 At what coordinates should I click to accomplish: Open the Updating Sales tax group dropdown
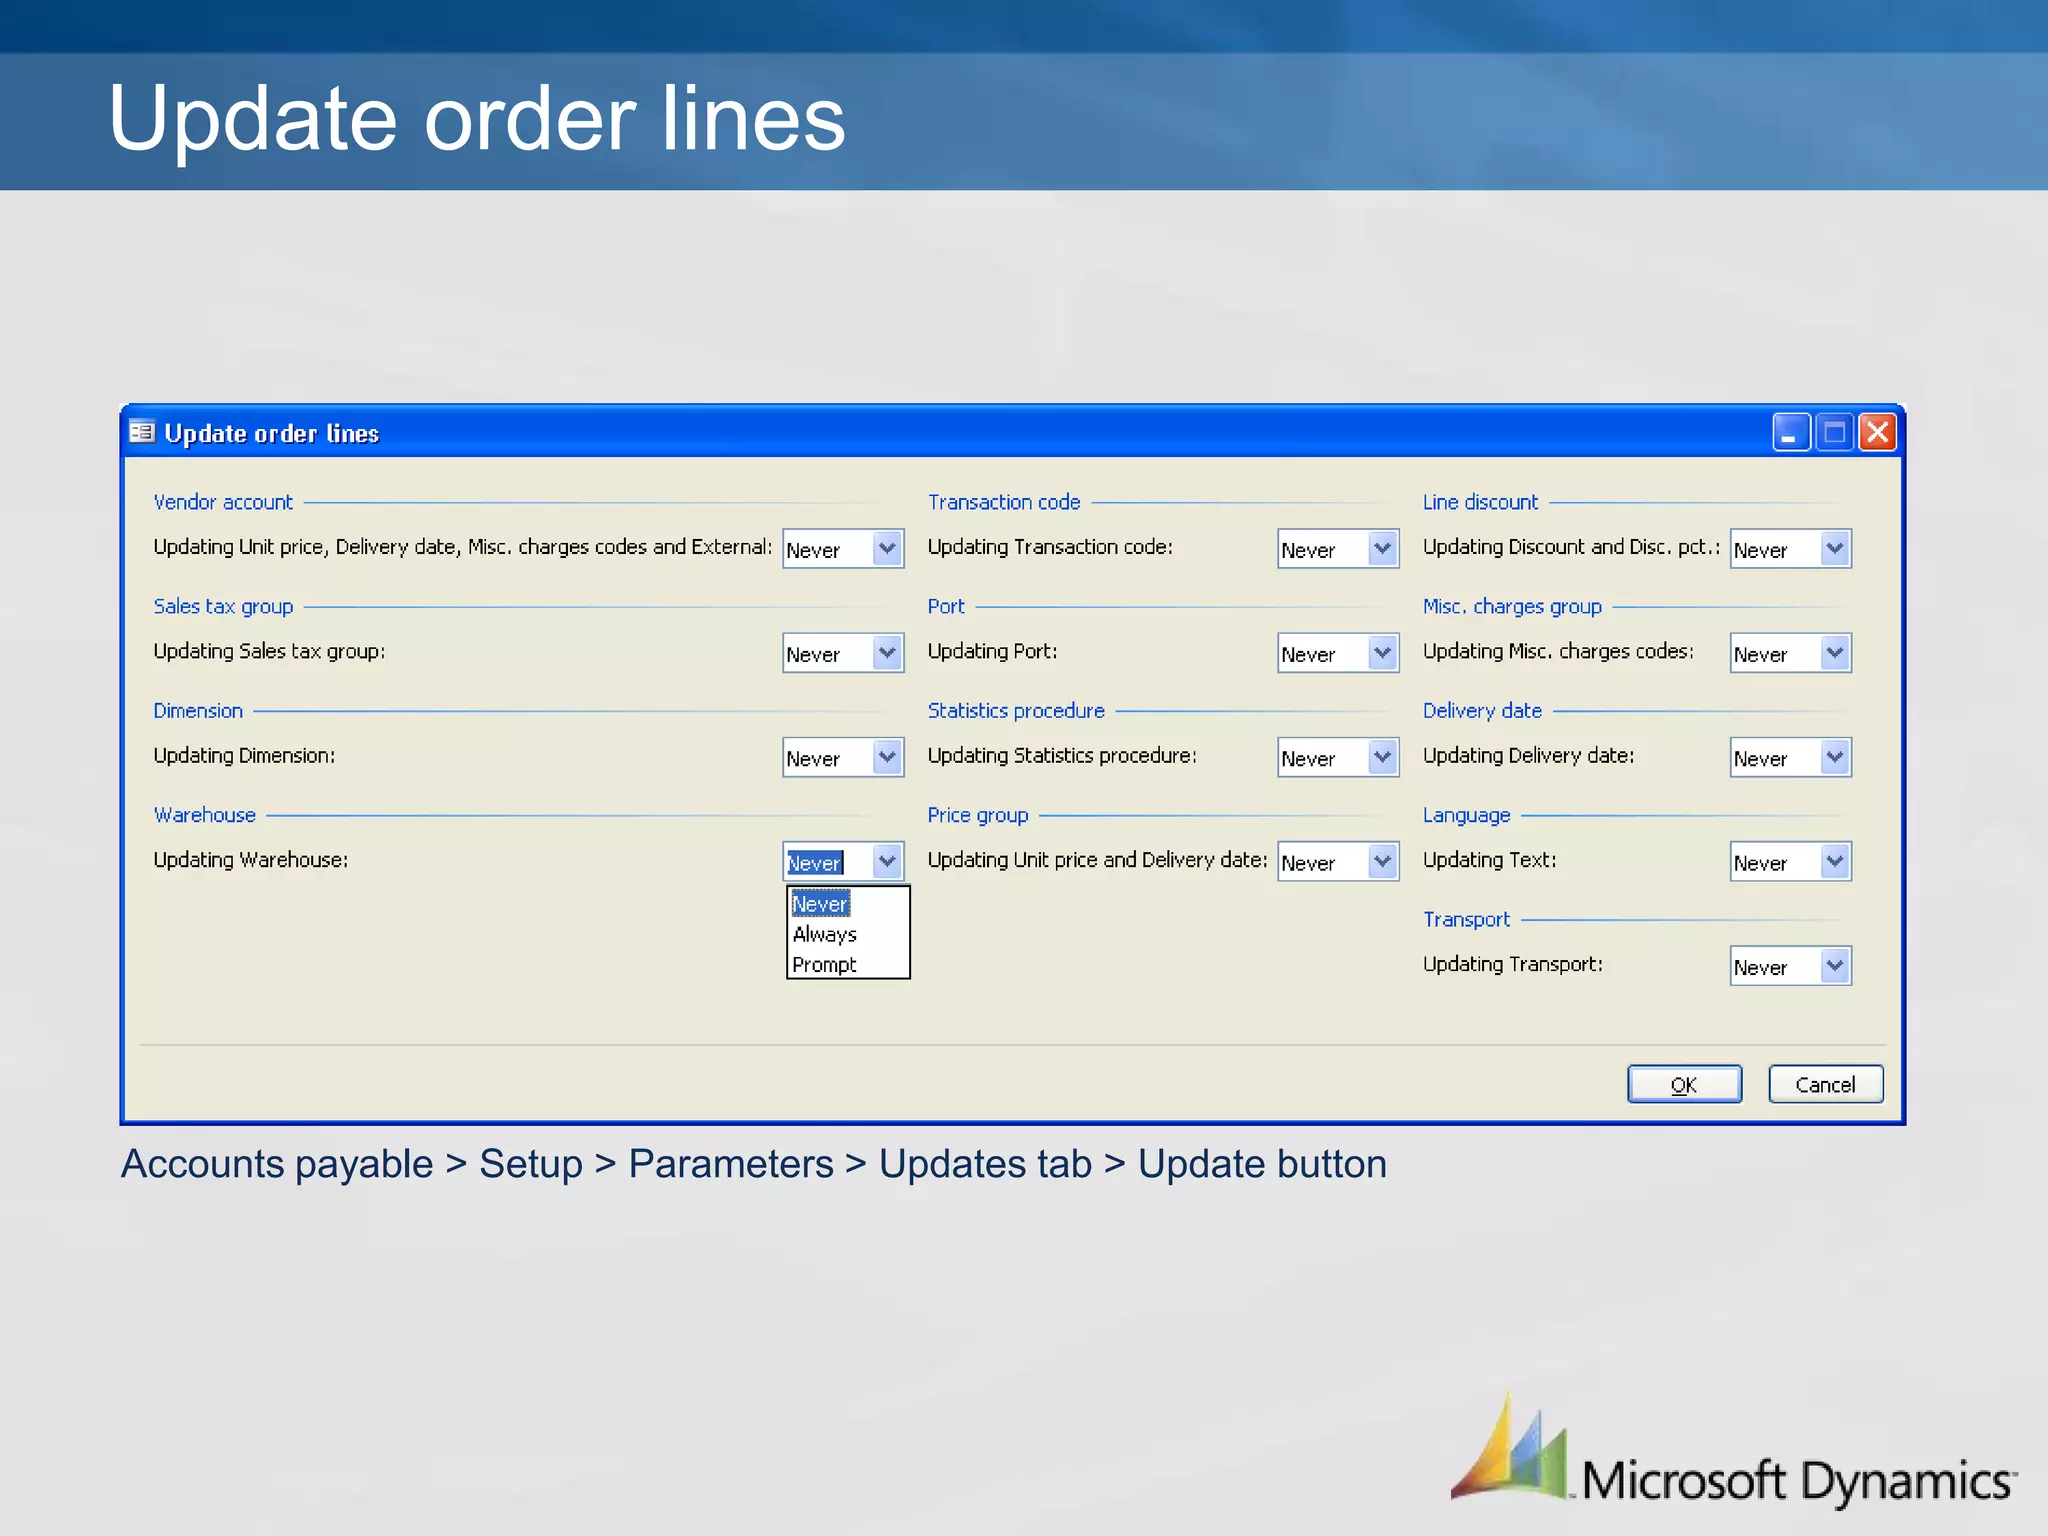tap(887, 653)
